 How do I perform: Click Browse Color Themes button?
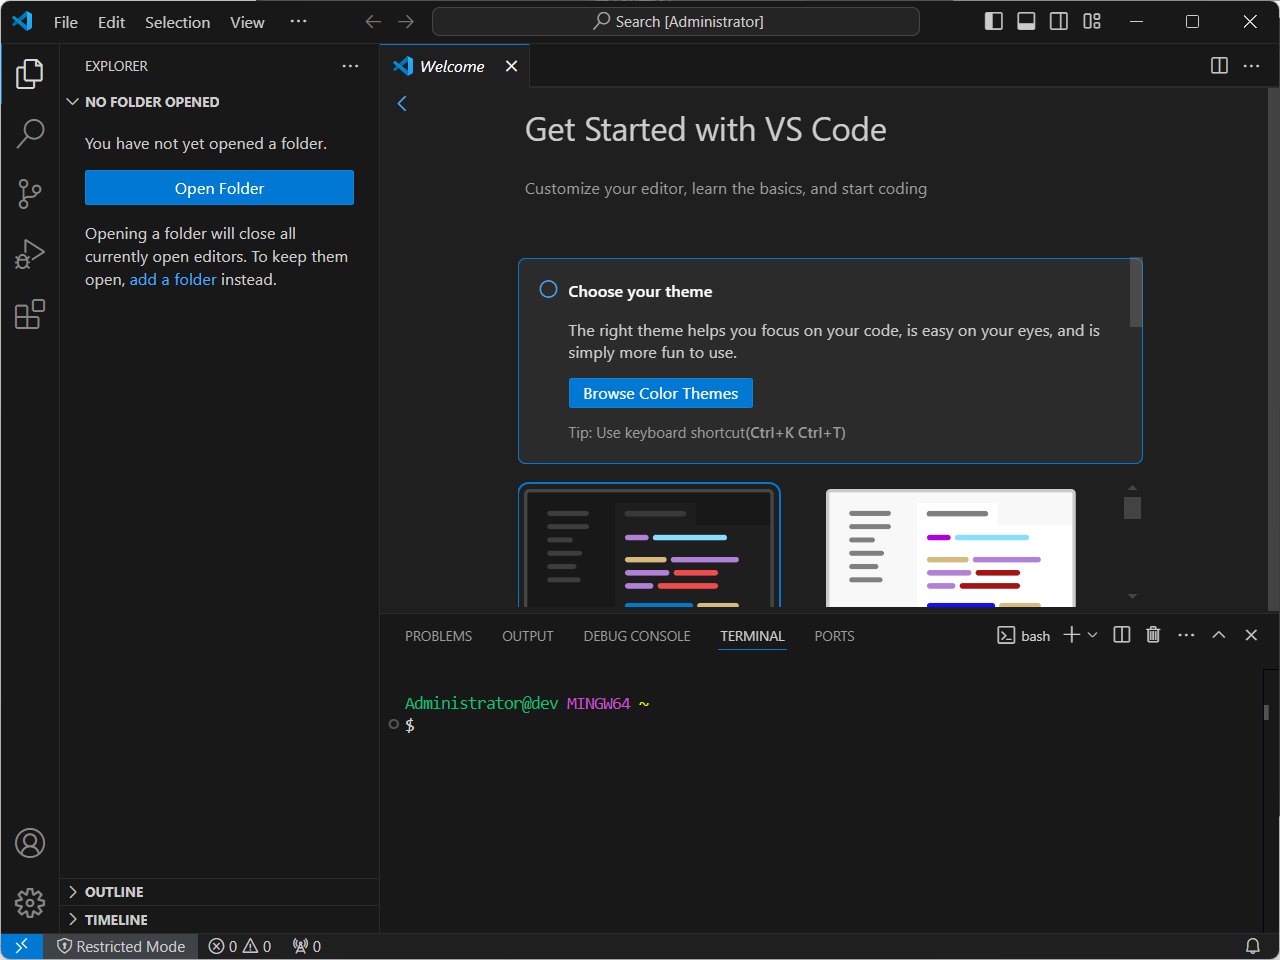point(661,393)
